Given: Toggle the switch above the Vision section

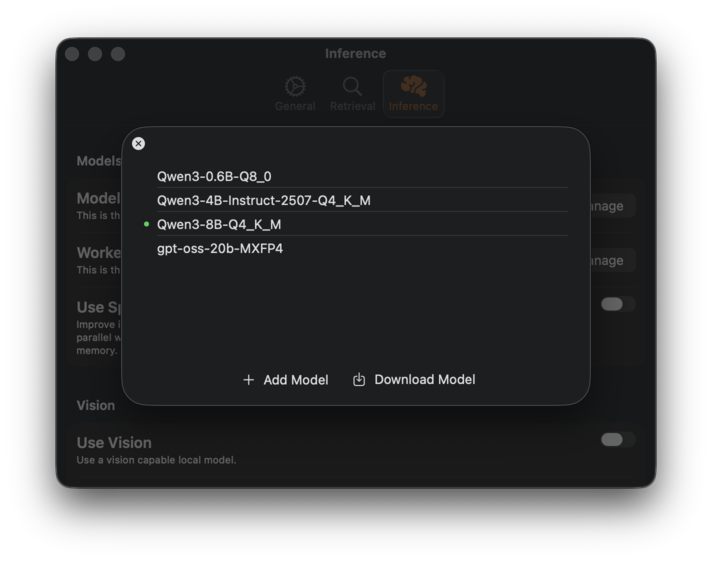Looking at the screenshot, I should (x=617, y=304).
